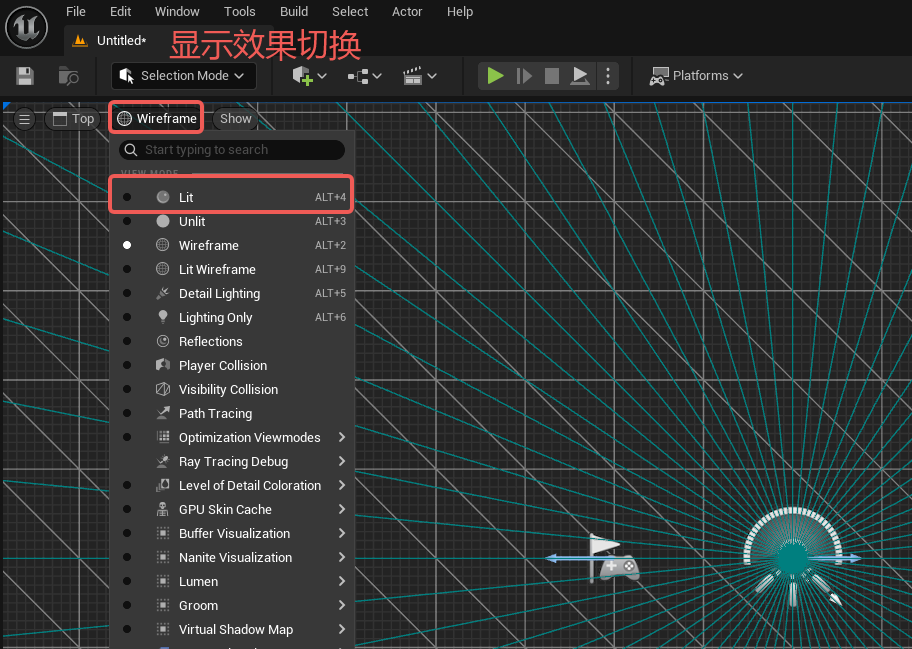Click the Unreal Engine logo icon

26,27
